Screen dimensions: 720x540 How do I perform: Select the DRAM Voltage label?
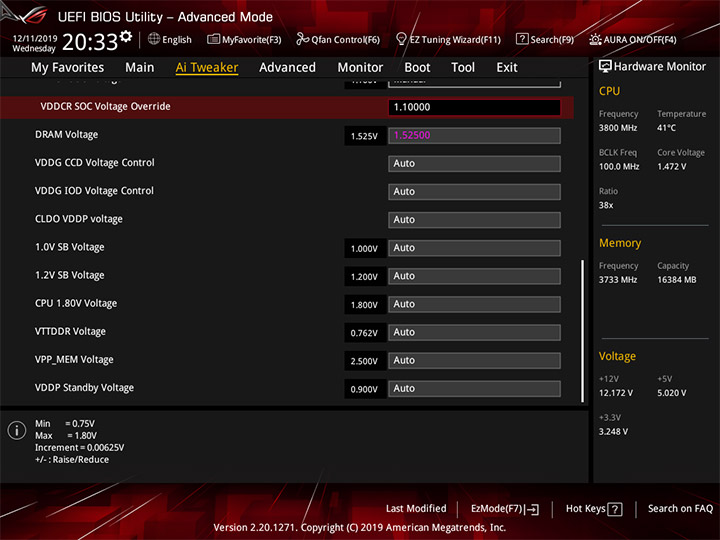click(66, 135)
